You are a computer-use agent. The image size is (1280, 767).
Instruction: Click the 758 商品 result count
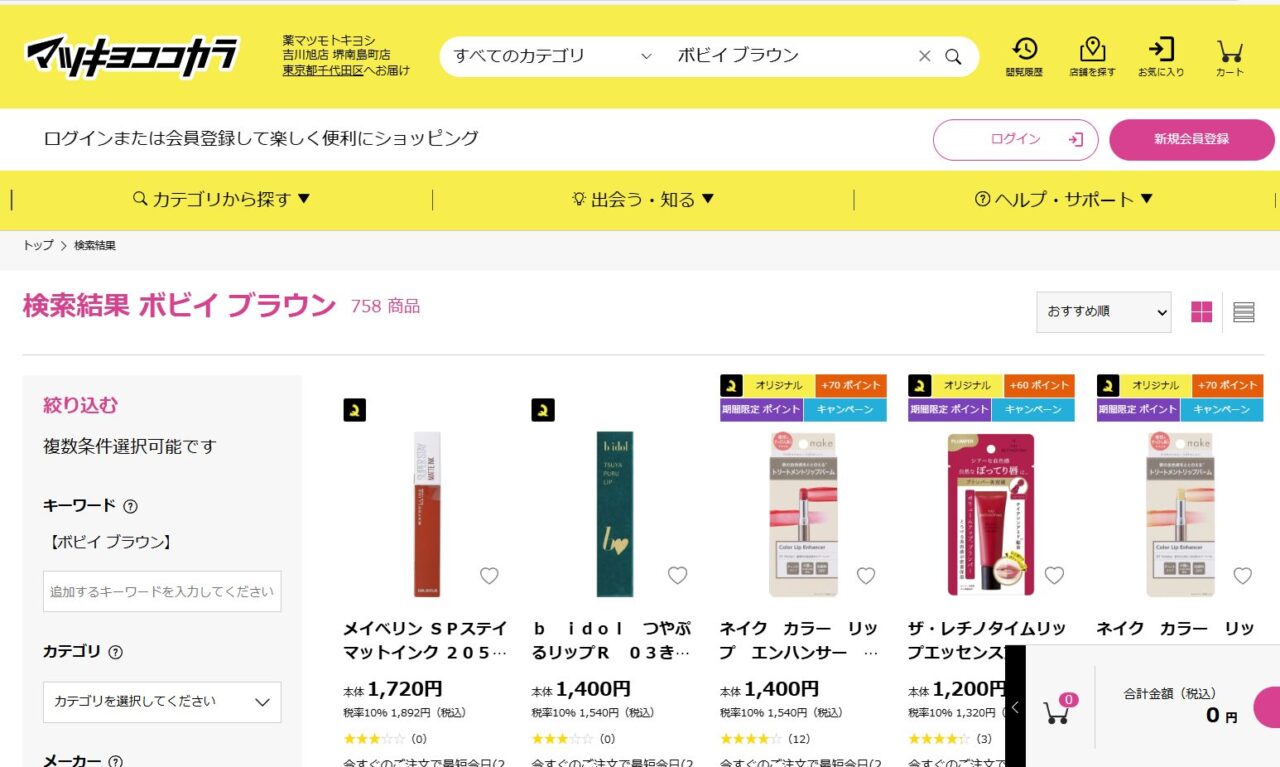(385, 306)
